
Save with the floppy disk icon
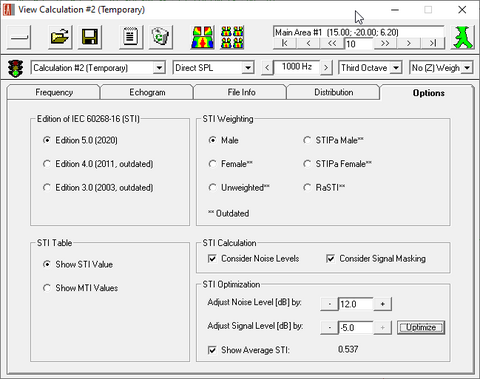click(90, 37)
